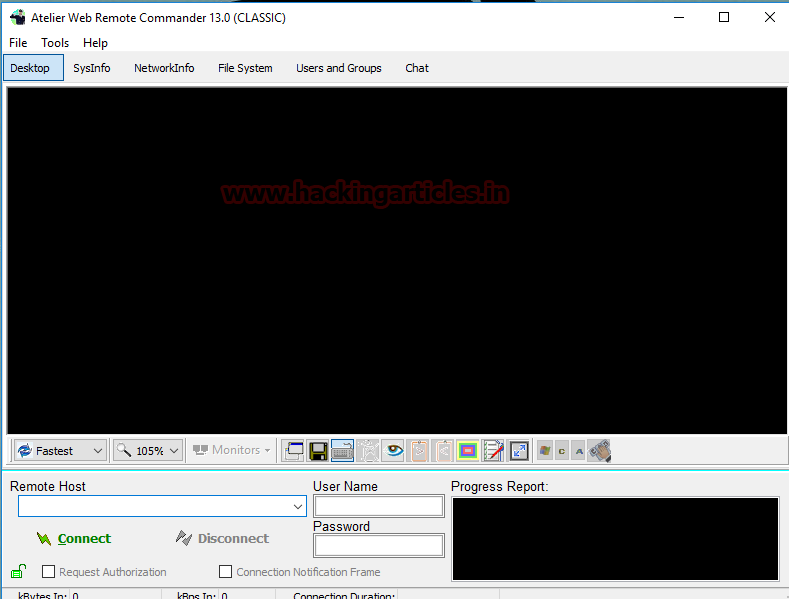Click the notepad with pencil icon
789x599 pixels.
493,451
